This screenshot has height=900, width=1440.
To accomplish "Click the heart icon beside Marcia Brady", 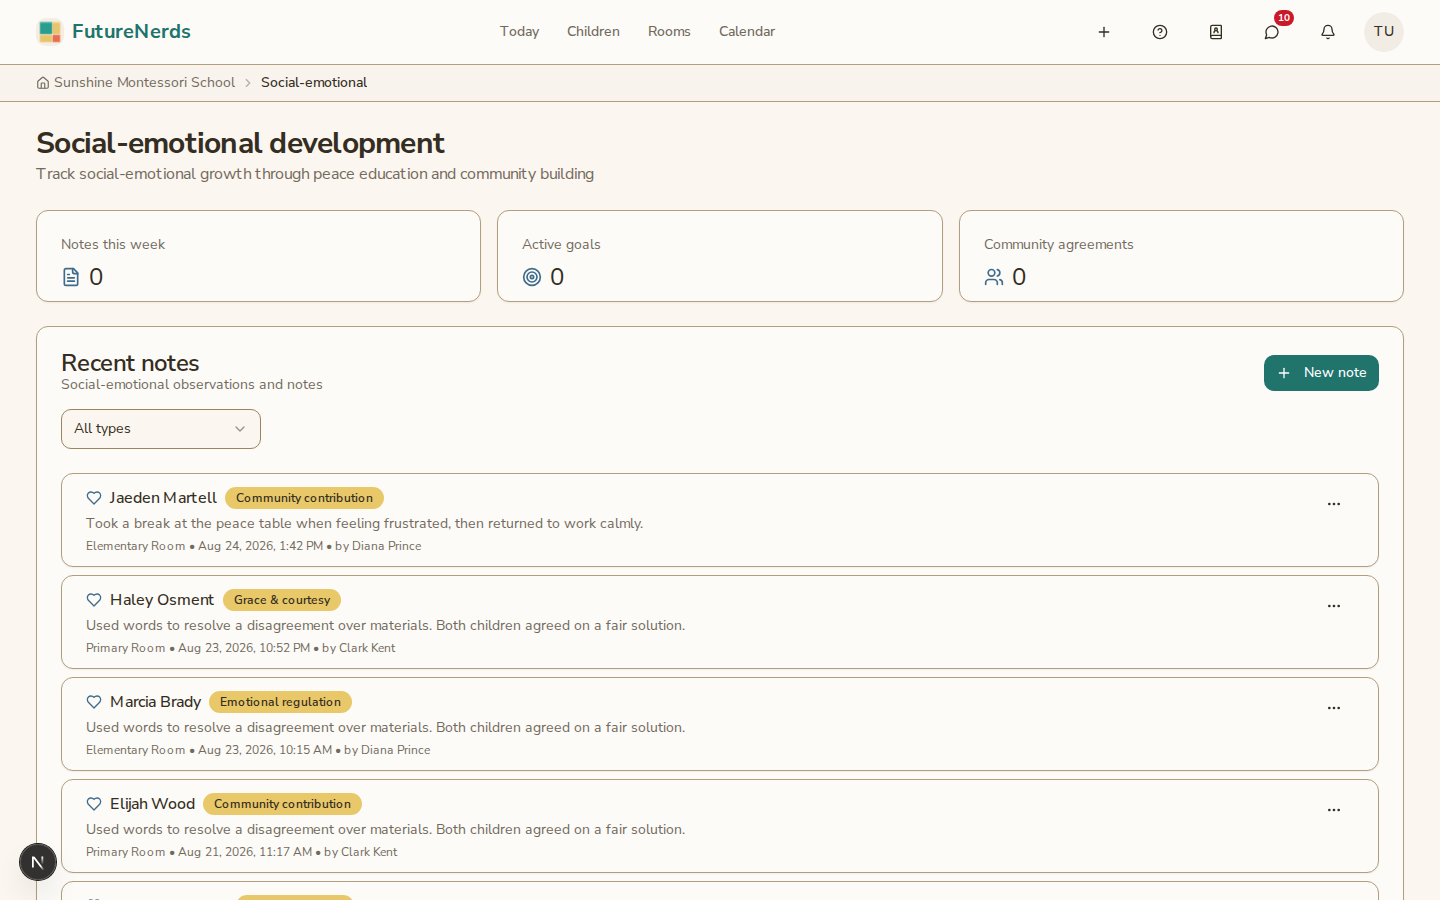I will point(94,702).
